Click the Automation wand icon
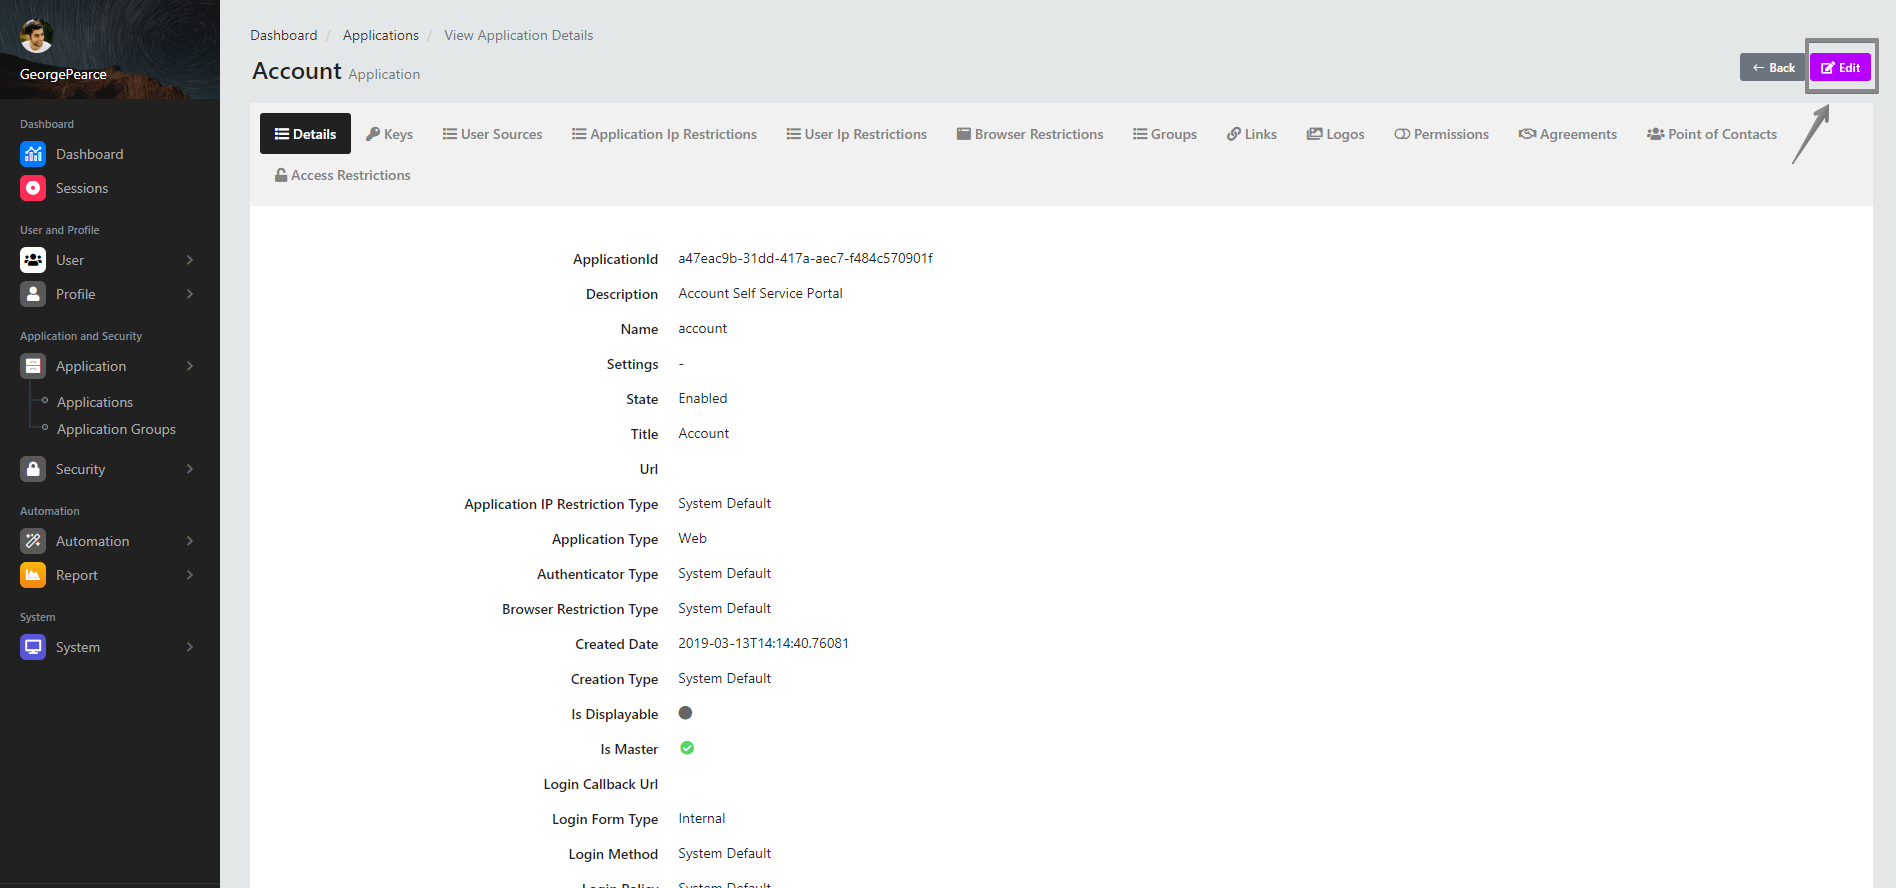The height and width of the screenshot is (888, 1896). [33, 541]
